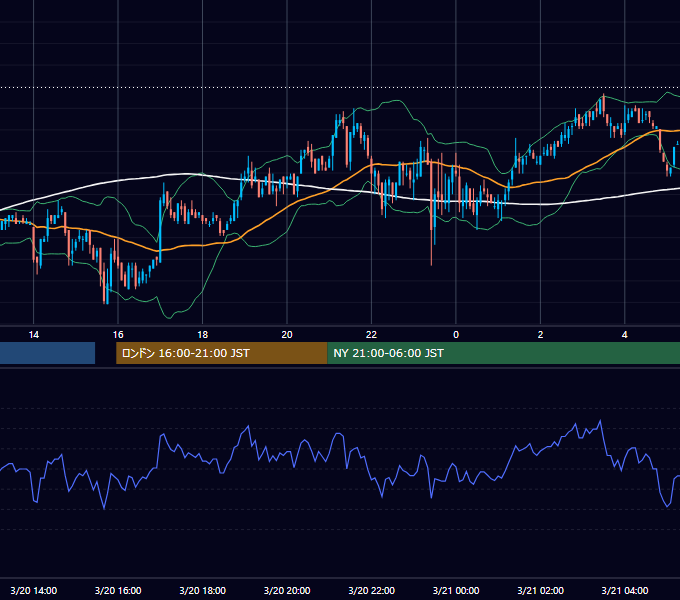Click the ロンドン 16:00-21:00 JST session bar

tap(222, 353)
